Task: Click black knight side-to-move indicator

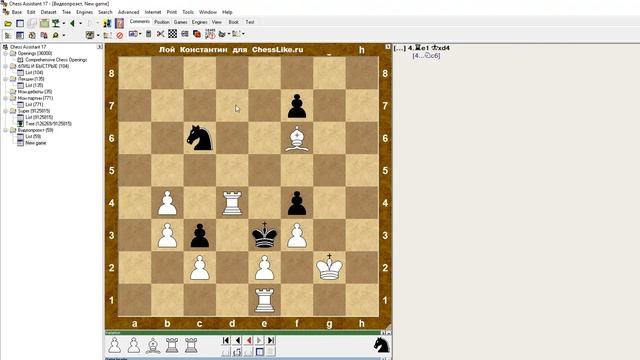Action: [x=381, y=345]
